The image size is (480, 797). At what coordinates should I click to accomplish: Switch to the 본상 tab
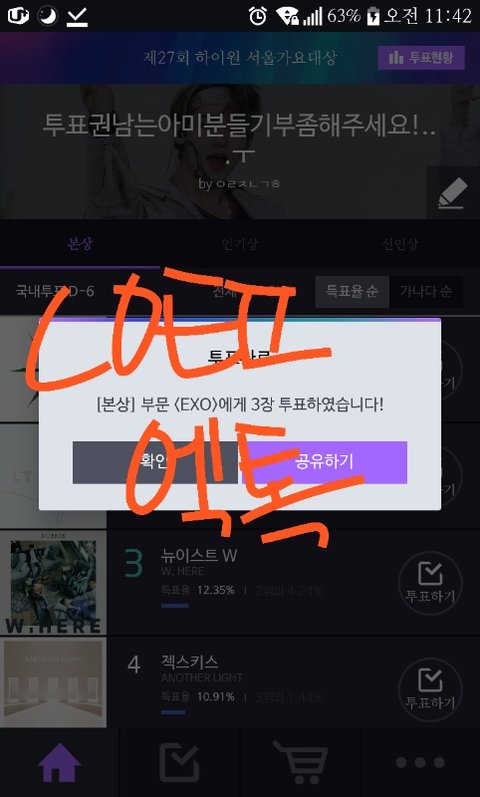pos(80,244)
